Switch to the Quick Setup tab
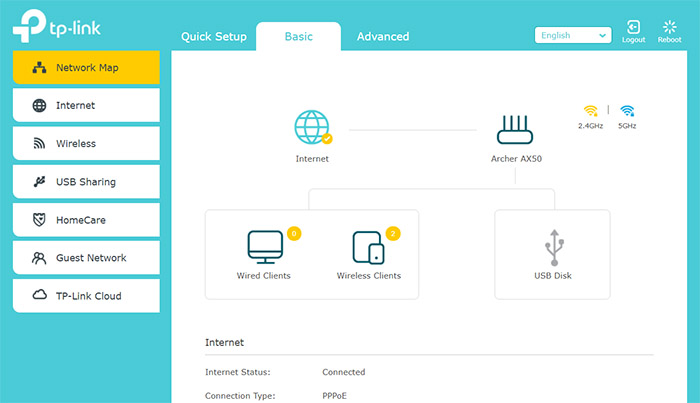This screenshot has width=700, height=403. [x=214, y=37]
